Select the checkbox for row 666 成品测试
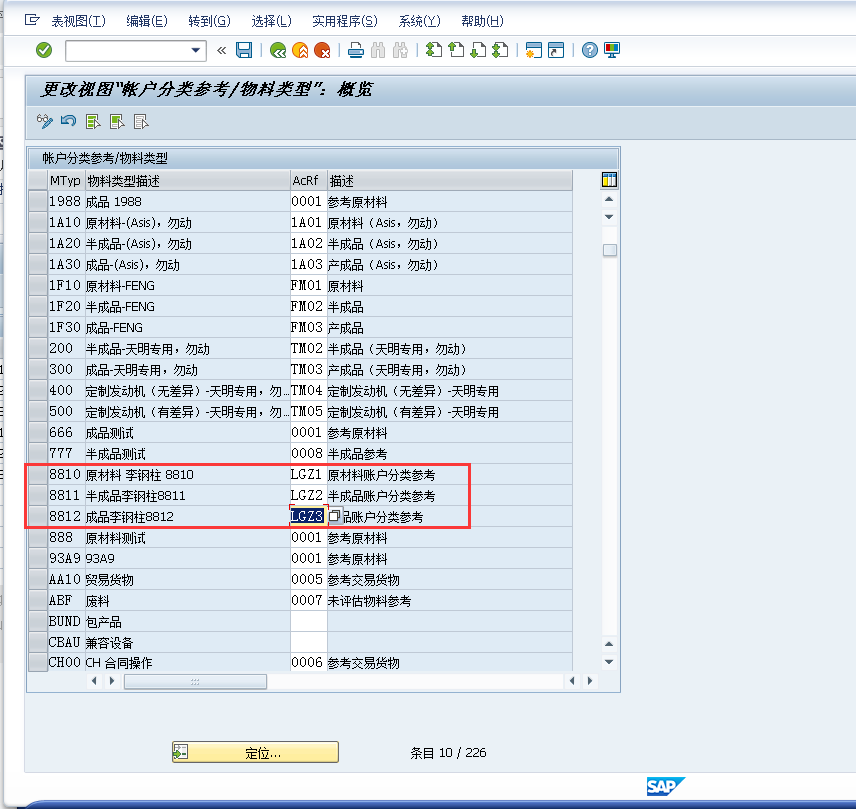The image size is (856, 809). click(40, 433)
